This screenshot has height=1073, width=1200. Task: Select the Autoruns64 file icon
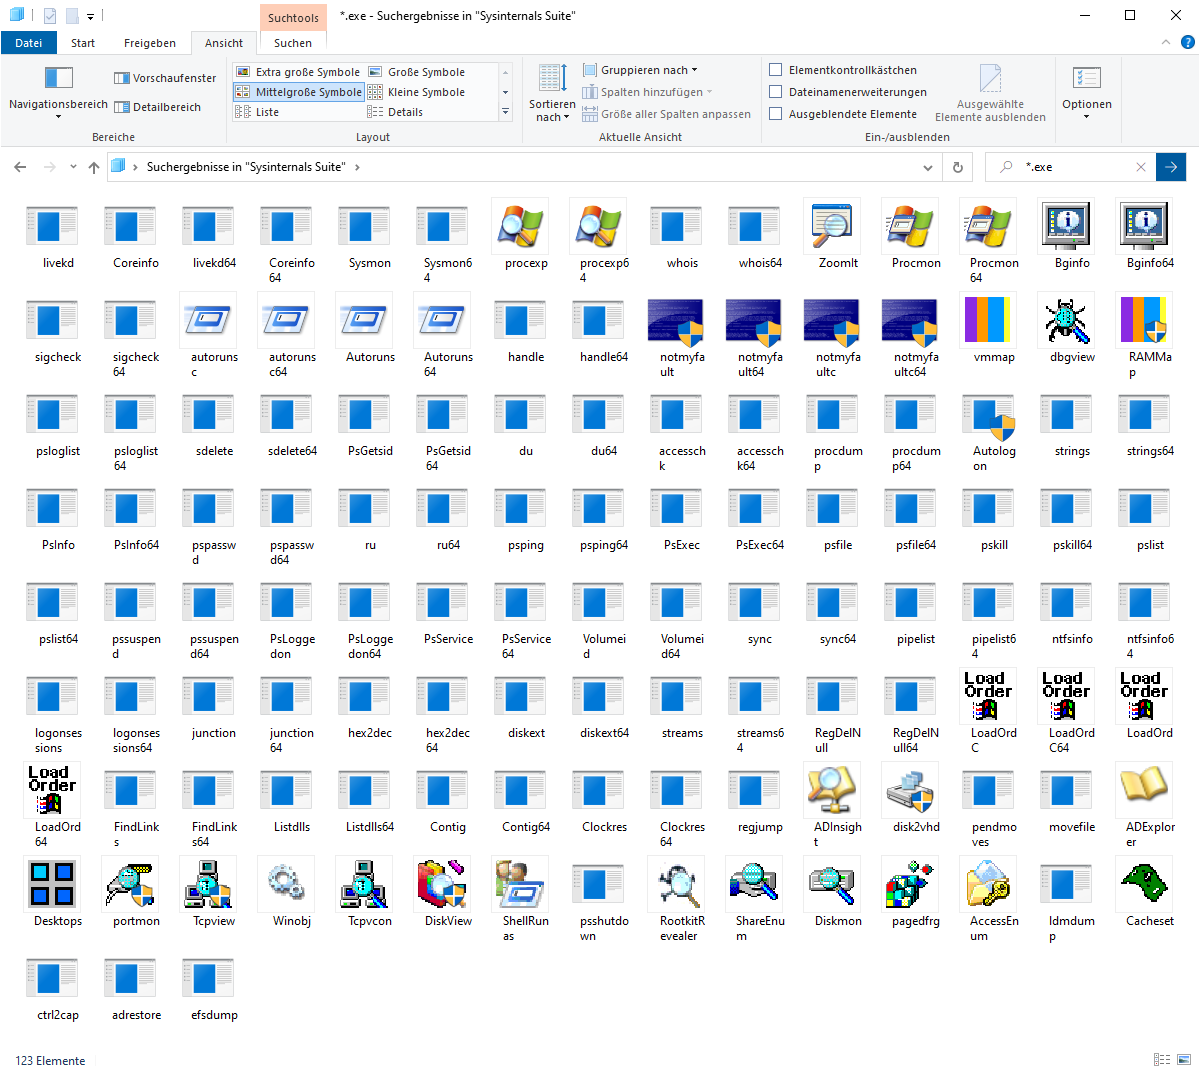pyautogui.click(x=442, y=320)
